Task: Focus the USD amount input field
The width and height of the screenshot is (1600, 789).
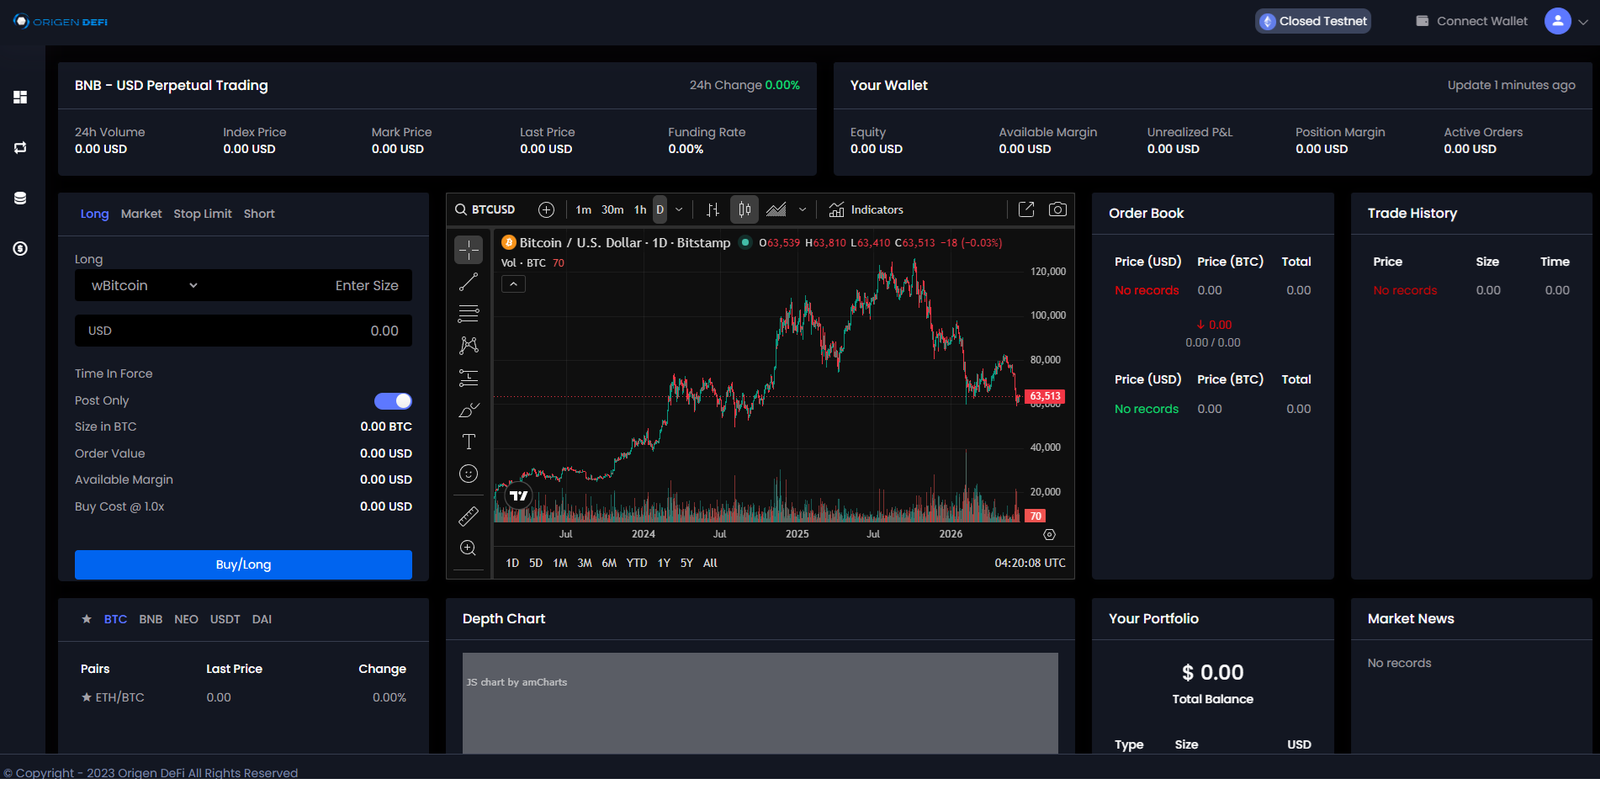Action: tap(243, 331)
